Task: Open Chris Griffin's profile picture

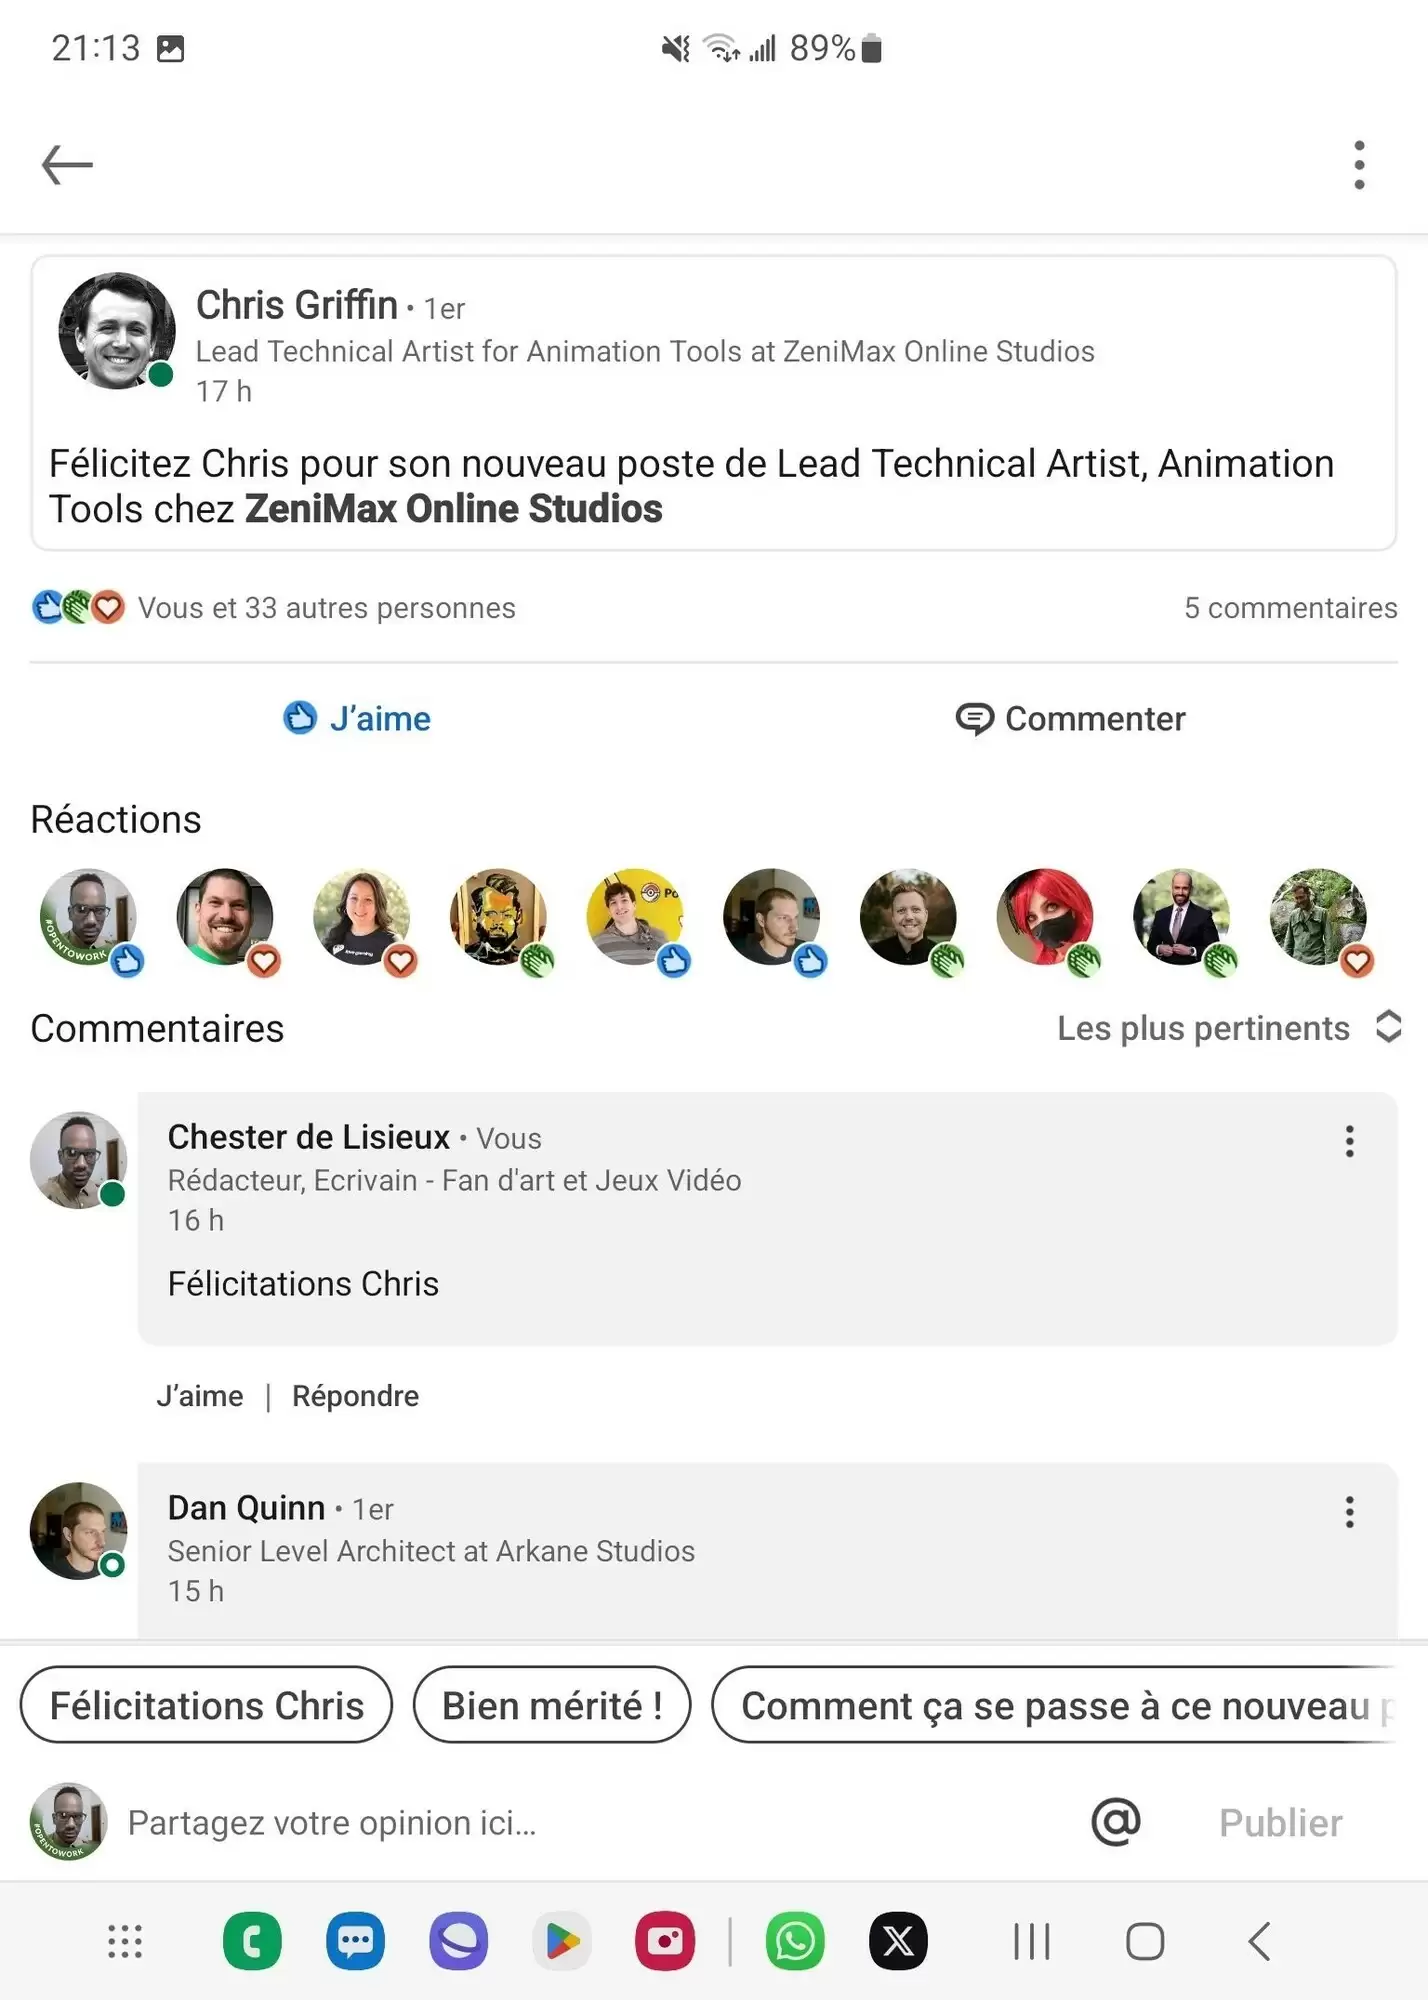Action: 116,331
